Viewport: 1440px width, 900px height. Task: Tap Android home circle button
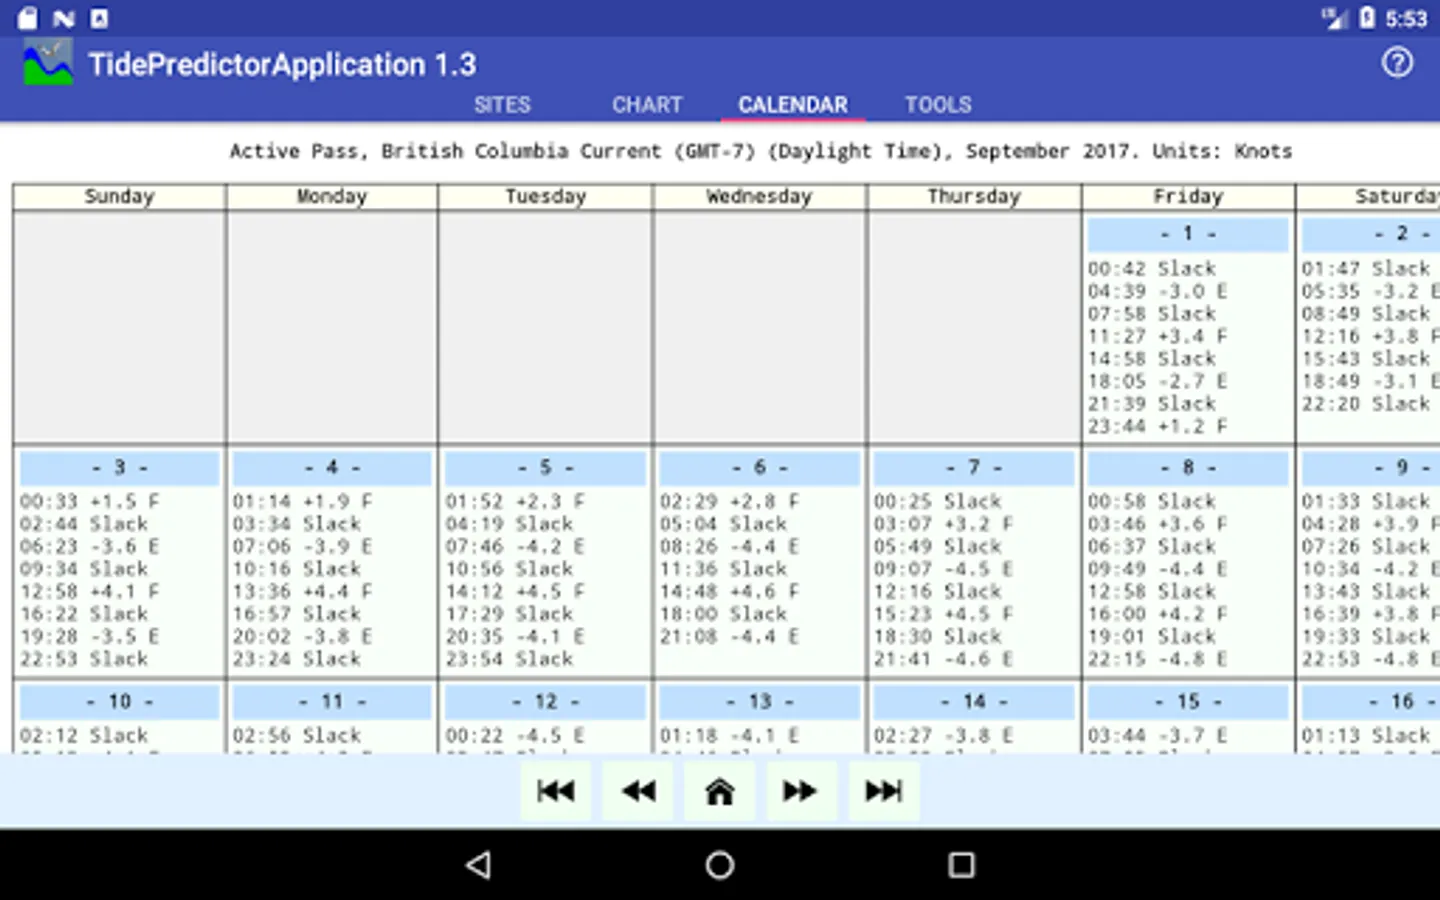point(720,865)
